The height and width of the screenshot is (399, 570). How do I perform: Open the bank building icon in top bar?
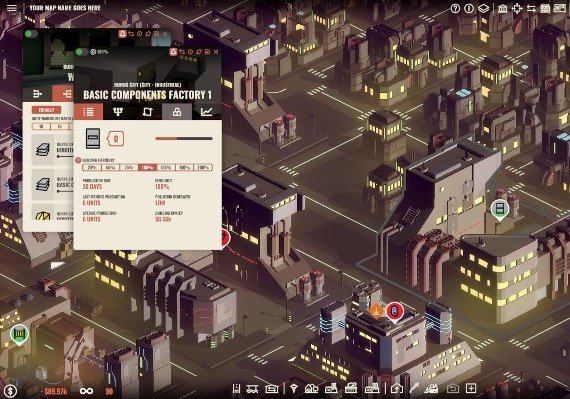click(x=503, y=8)
